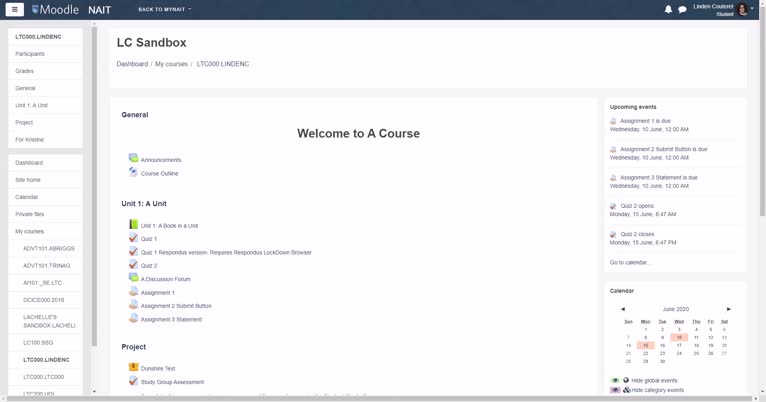Image resolution: width=766 pixels, height=402 pixels.
Task: Go to next month in calendar
Action: pos(728,309)
